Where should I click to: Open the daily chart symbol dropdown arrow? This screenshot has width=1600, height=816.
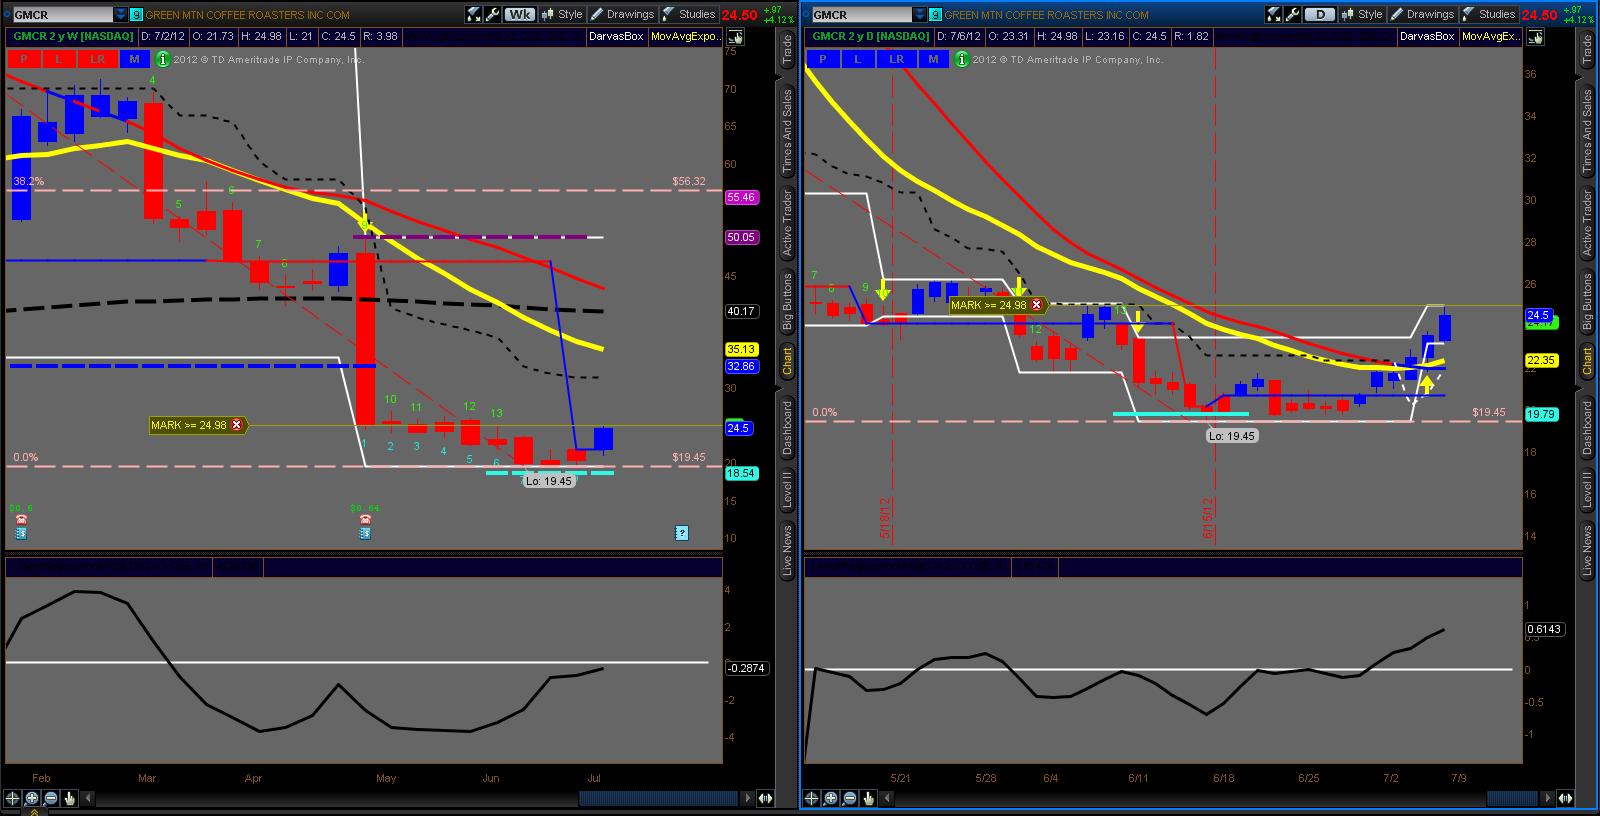(x=920, y=15)
